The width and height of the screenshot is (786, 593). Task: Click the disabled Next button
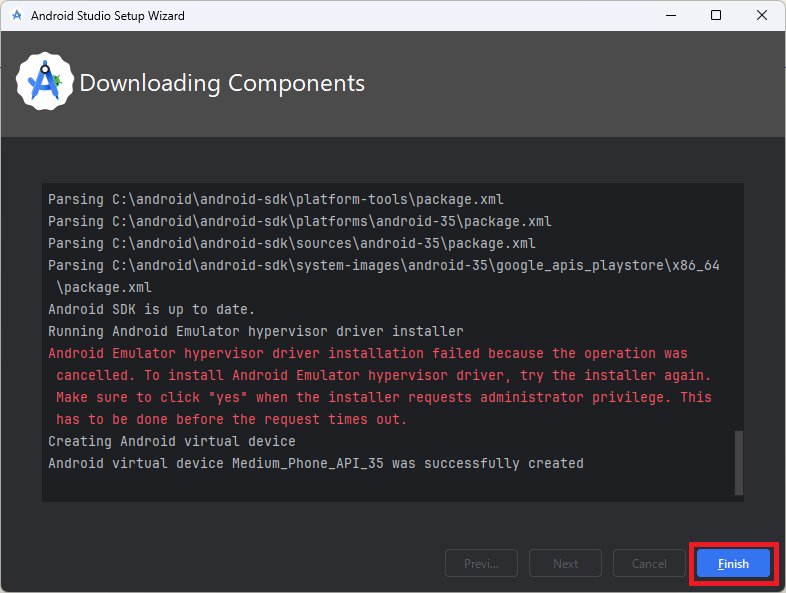click(x=565, y=563)
